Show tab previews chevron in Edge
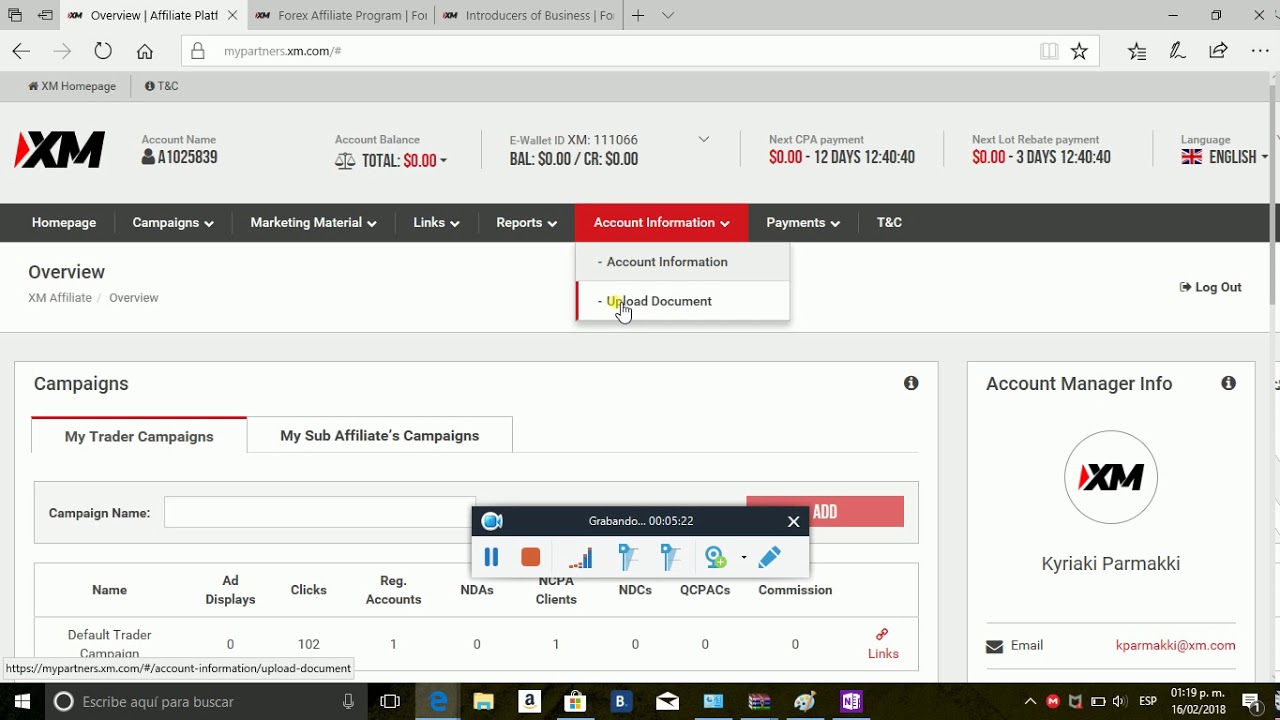This screenshot has height=720, width=1280. tap(668, 15)
